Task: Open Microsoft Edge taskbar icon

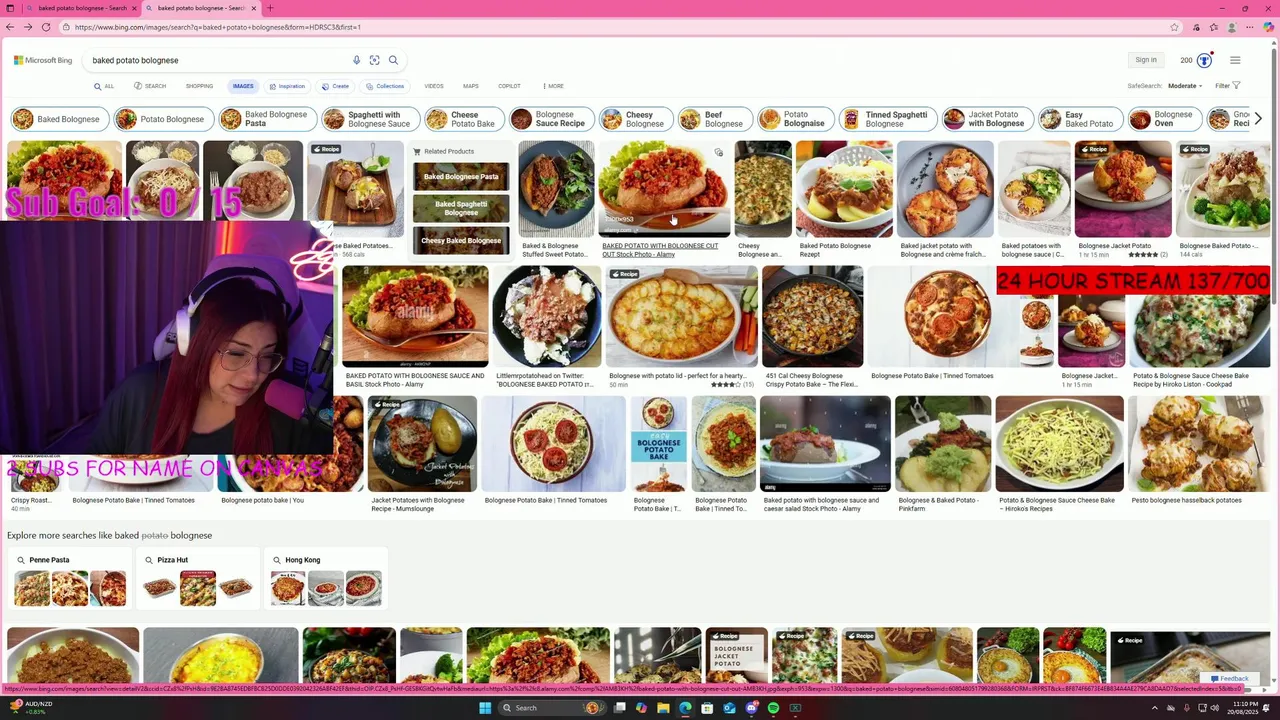Action: pyautogui.click(x=685, y=708)
